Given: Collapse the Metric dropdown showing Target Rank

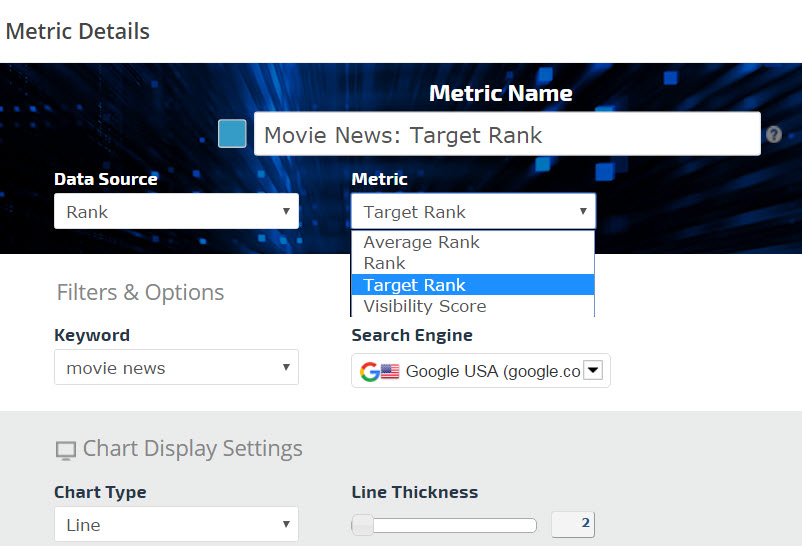Looking at the screenshot, I should [x=473, y=211].
